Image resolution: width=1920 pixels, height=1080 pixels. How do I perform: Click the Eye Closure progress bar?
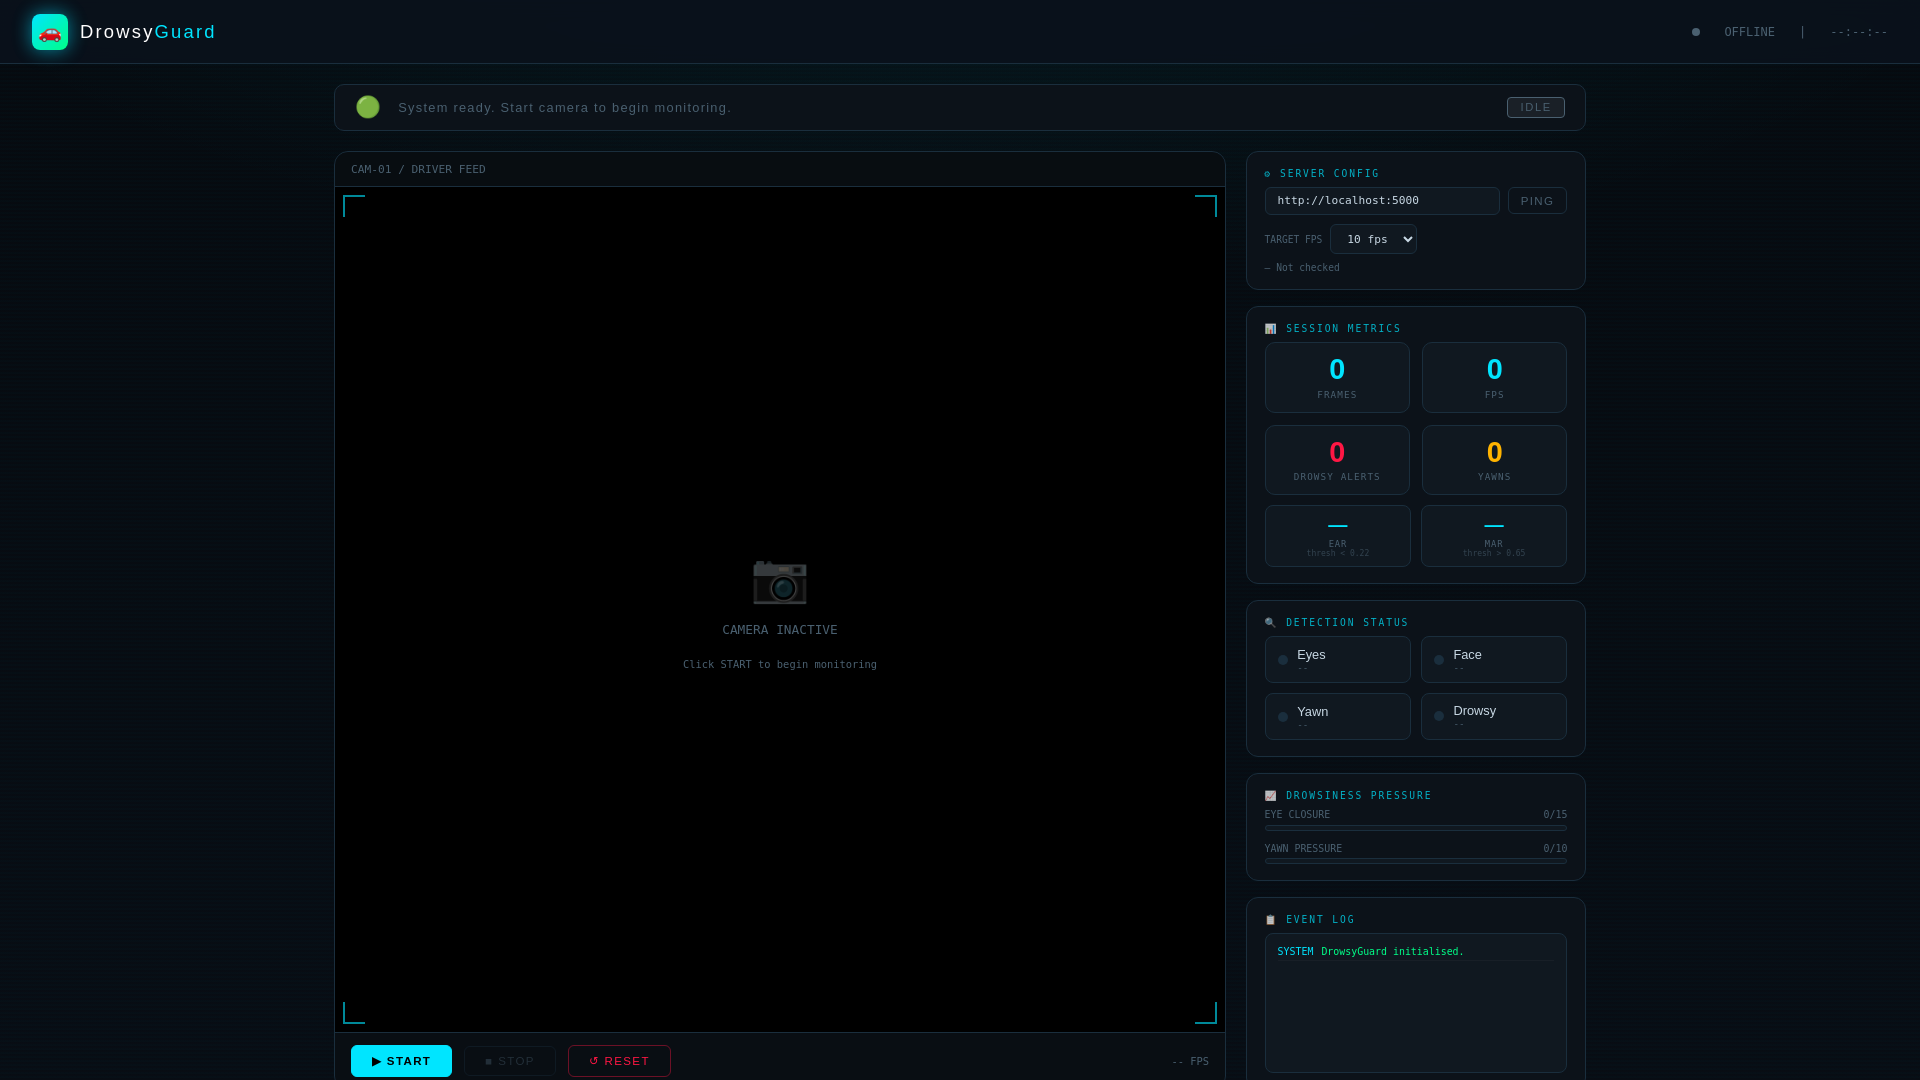[1416, 828]
